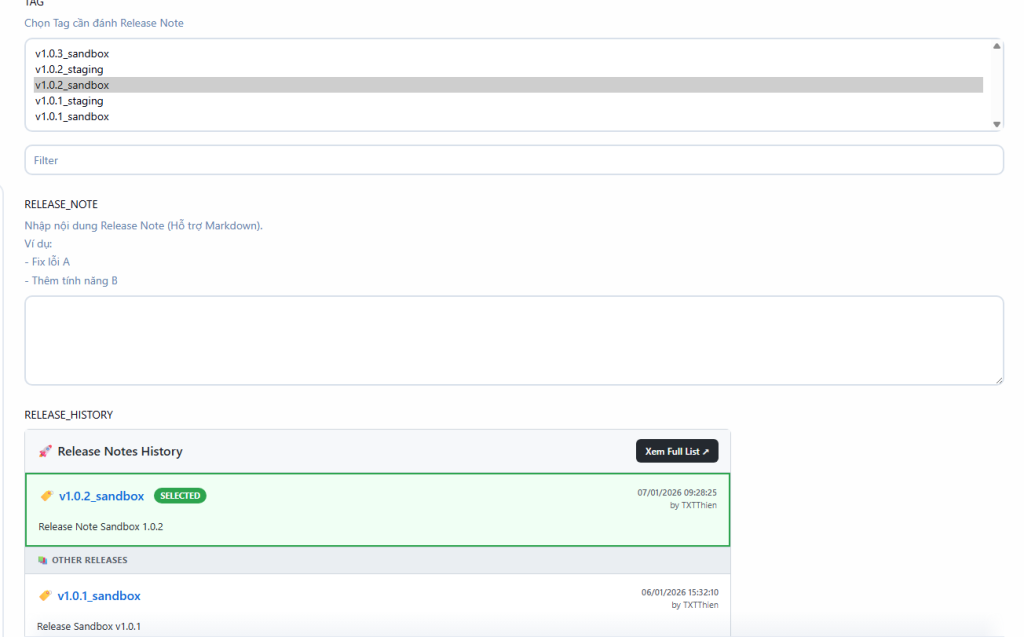The height and width of the screenshot is (637, 1024).
Task: Choose v1.0.2_staging from the tag list
Action: [x=69, y=69]
